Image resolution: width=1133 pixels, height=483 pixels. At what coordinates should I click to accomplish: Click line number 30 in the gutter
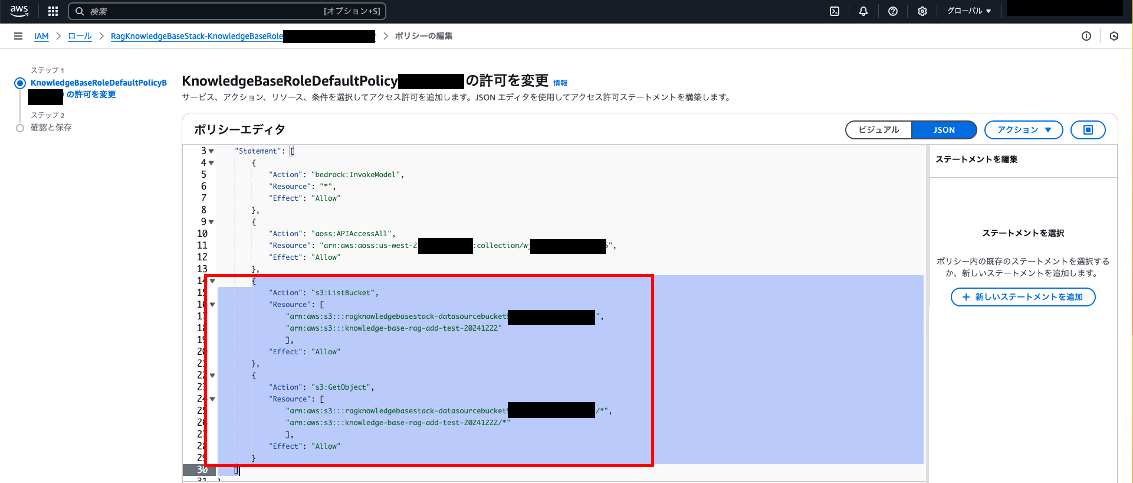[x=202, y=469]
